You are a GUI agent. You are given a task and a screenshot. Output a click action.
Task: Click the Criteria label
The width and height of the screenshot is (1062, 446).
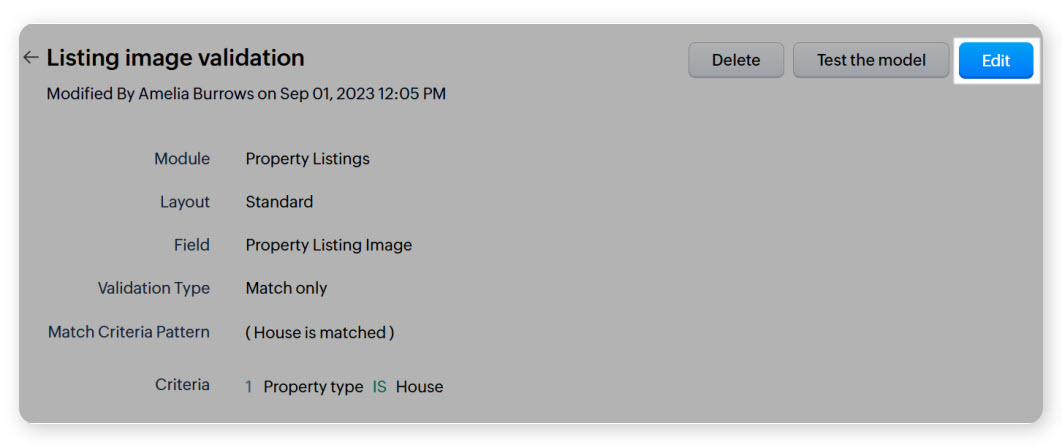click(x=182, y=385)
